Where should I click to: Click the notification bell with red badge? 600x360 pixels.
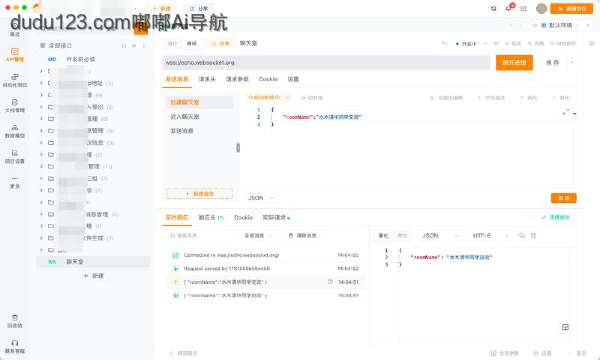click(509, 8)
